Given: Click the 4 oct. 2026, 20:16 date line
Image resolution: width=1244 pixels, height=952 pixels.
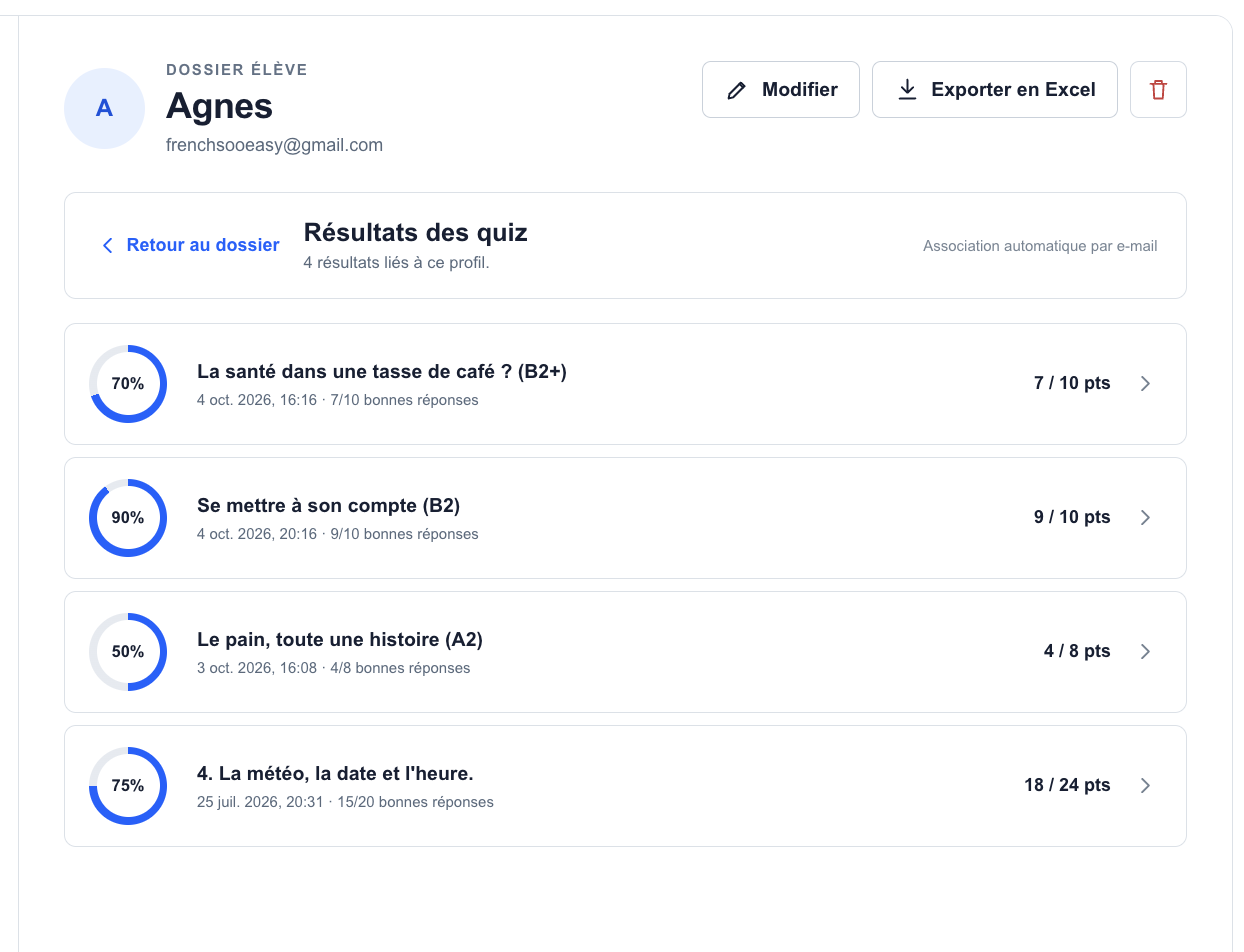Looking at the screenshot, I should pyautogui.click(x=338, y=534).
